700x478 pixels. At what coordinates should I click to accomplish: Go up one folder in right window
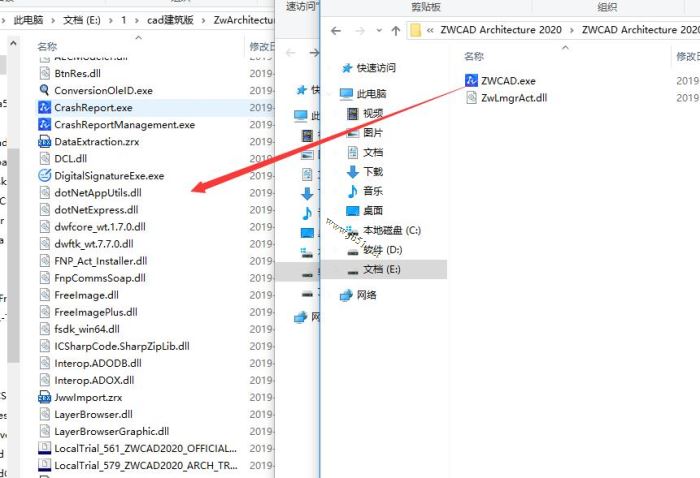[396, 30]
